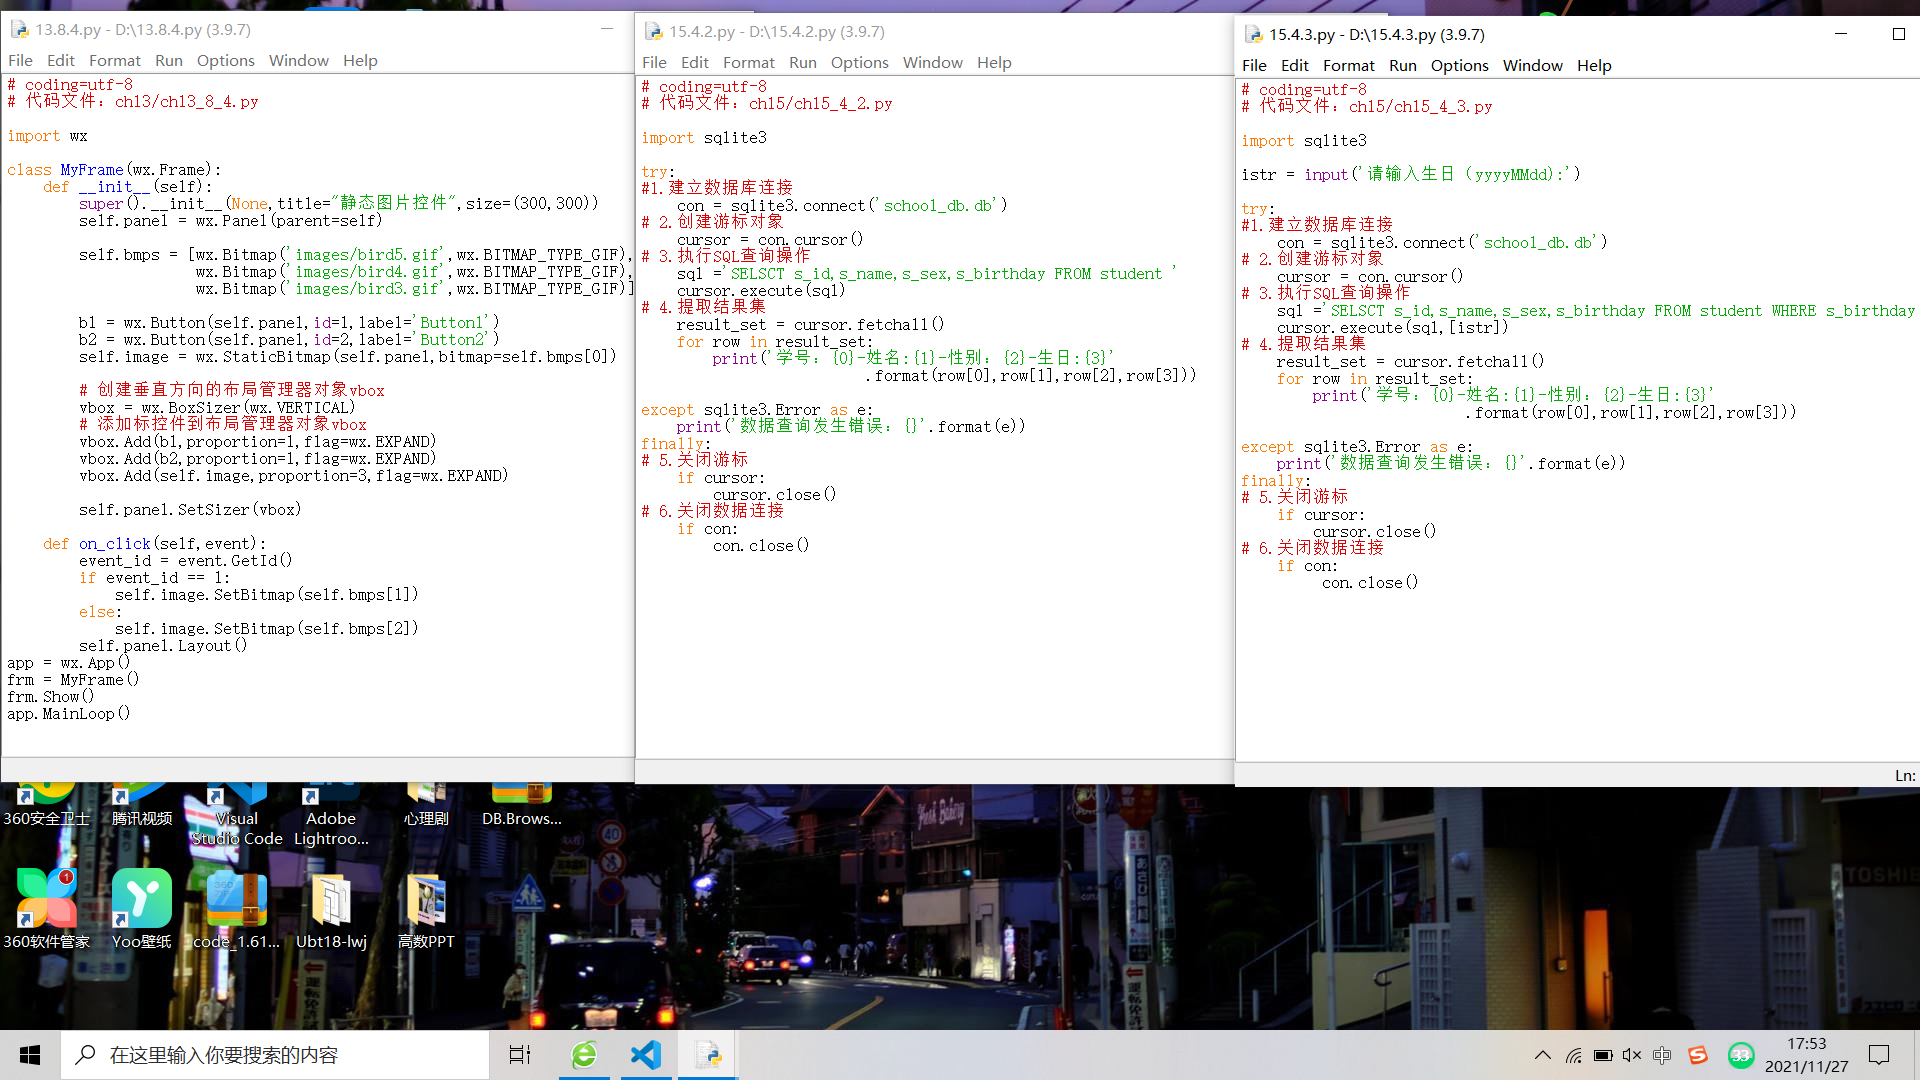Click the Task View taskbar icon
Viewport: 1920px width, 1080px height.
click(520, 1055)
